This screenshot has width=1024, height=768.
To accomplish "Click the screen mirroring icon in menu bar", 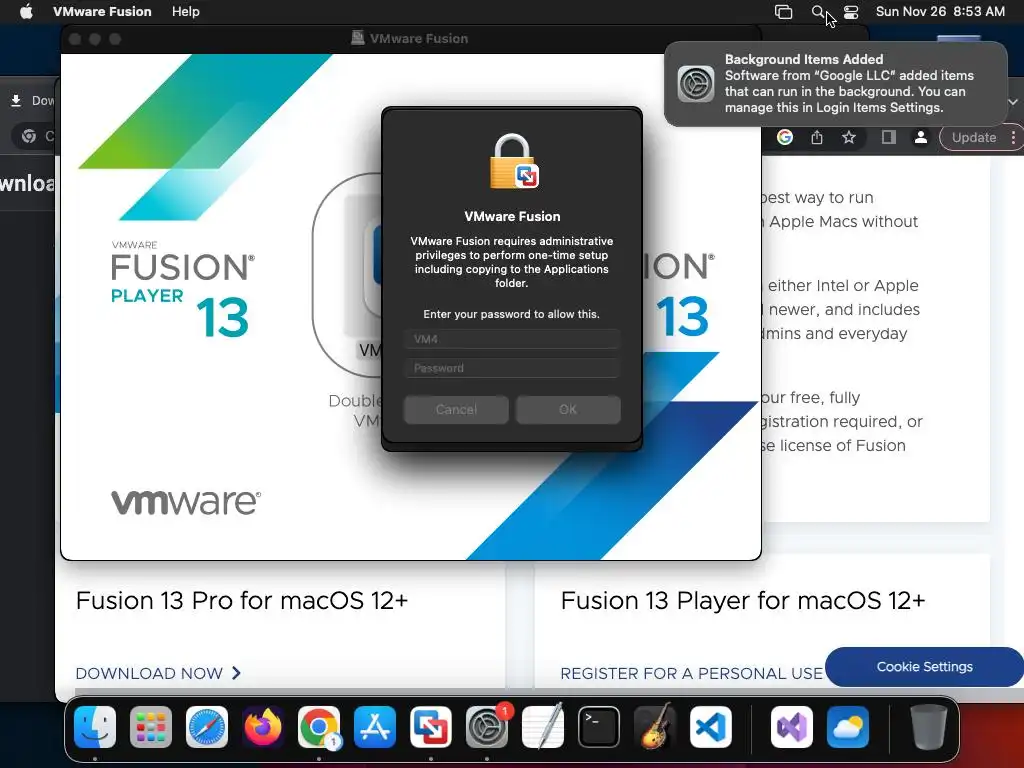I will (783, 12).
